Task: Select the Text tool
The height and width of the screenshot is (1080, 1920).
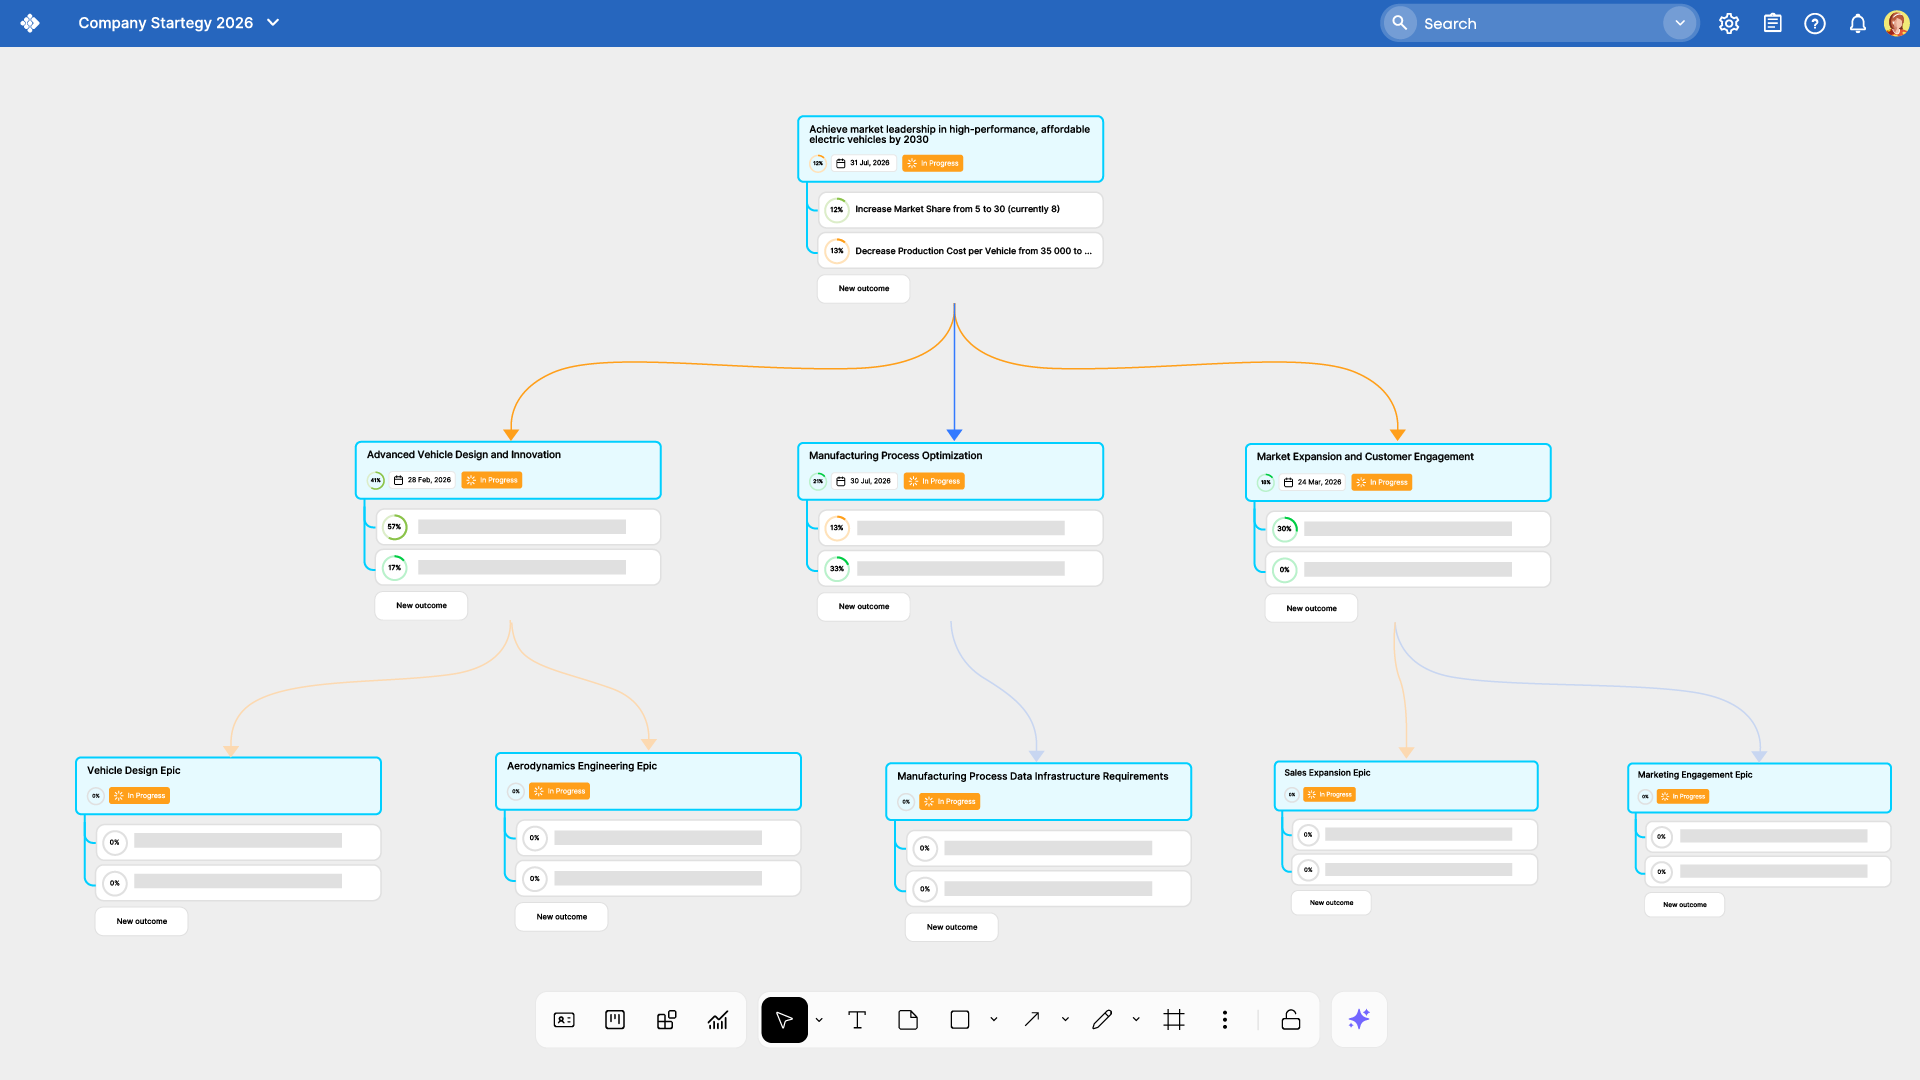Action: [x=857, y=1020]
